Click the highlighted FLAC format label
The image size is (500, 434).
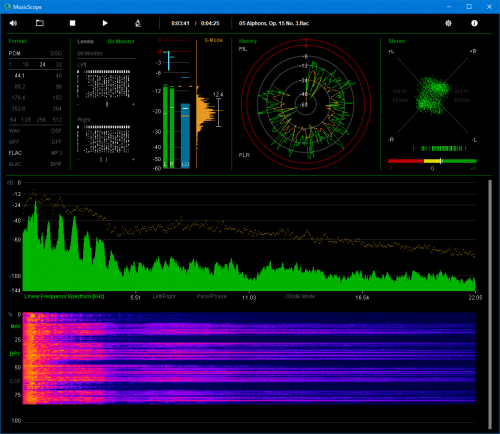pos(15,153)
